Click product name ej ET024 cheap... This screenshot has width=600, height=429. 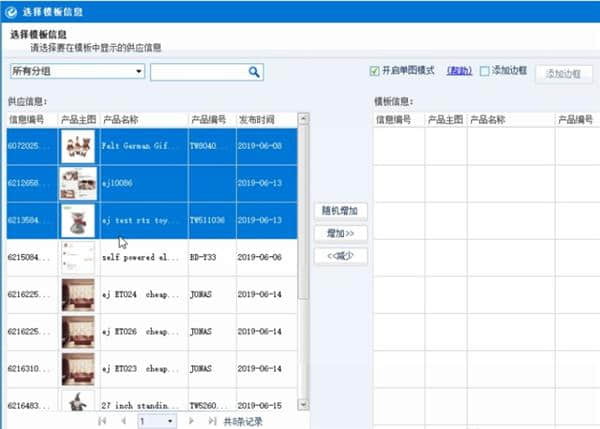point(140,294)
